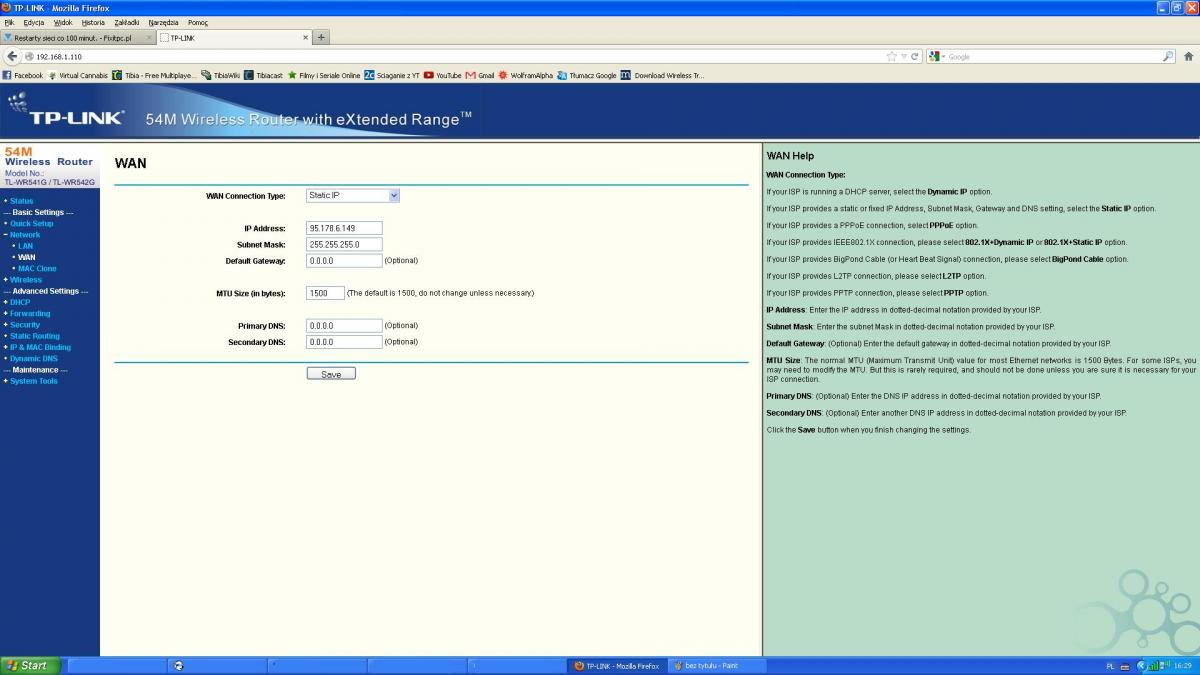Open YouTube bookmark
The width and height of the screenshot is (1200, 675).
443,75
